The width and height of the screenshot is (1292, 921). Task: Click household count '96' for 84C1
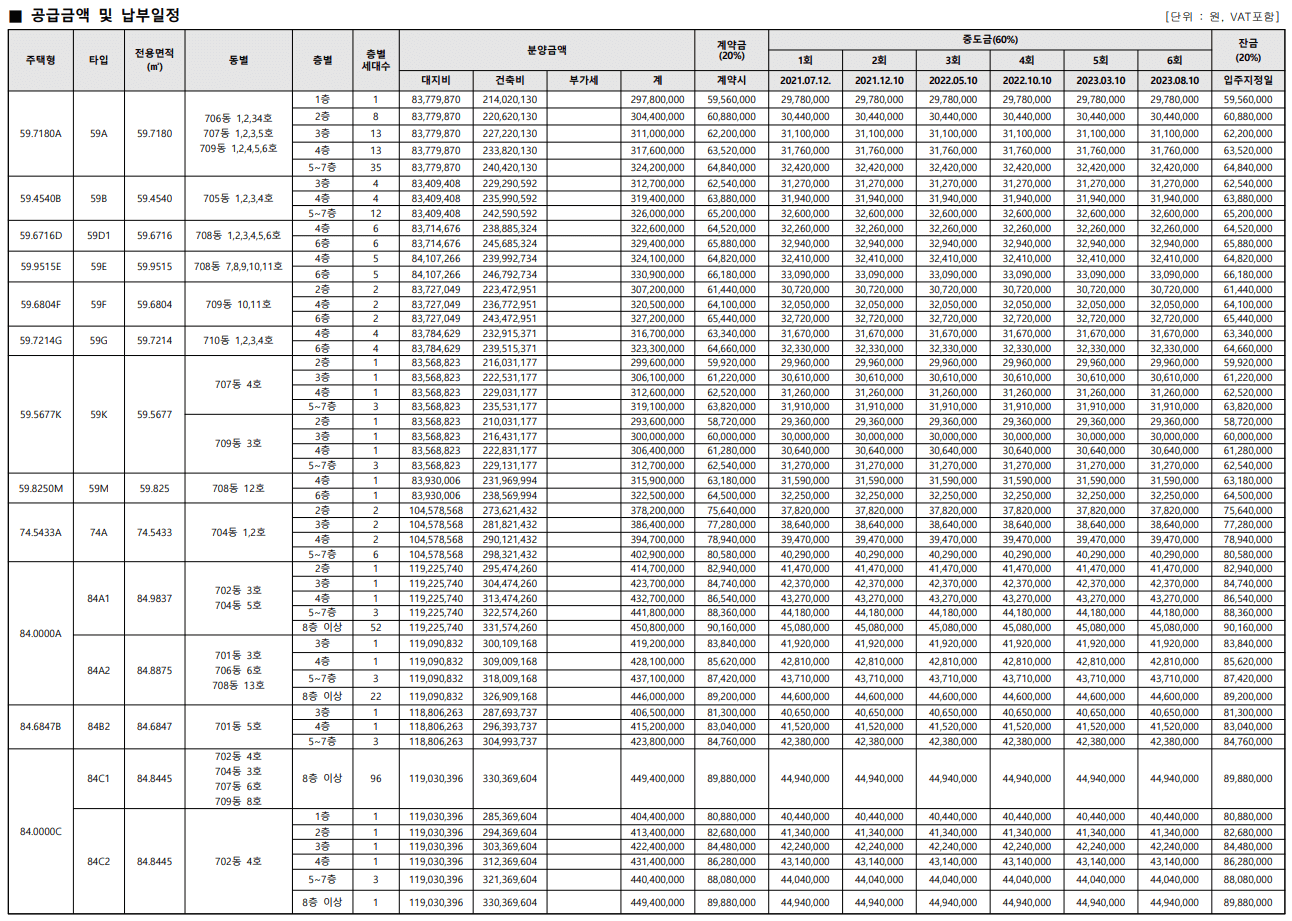pyautogui.click(x=375, y=778)
